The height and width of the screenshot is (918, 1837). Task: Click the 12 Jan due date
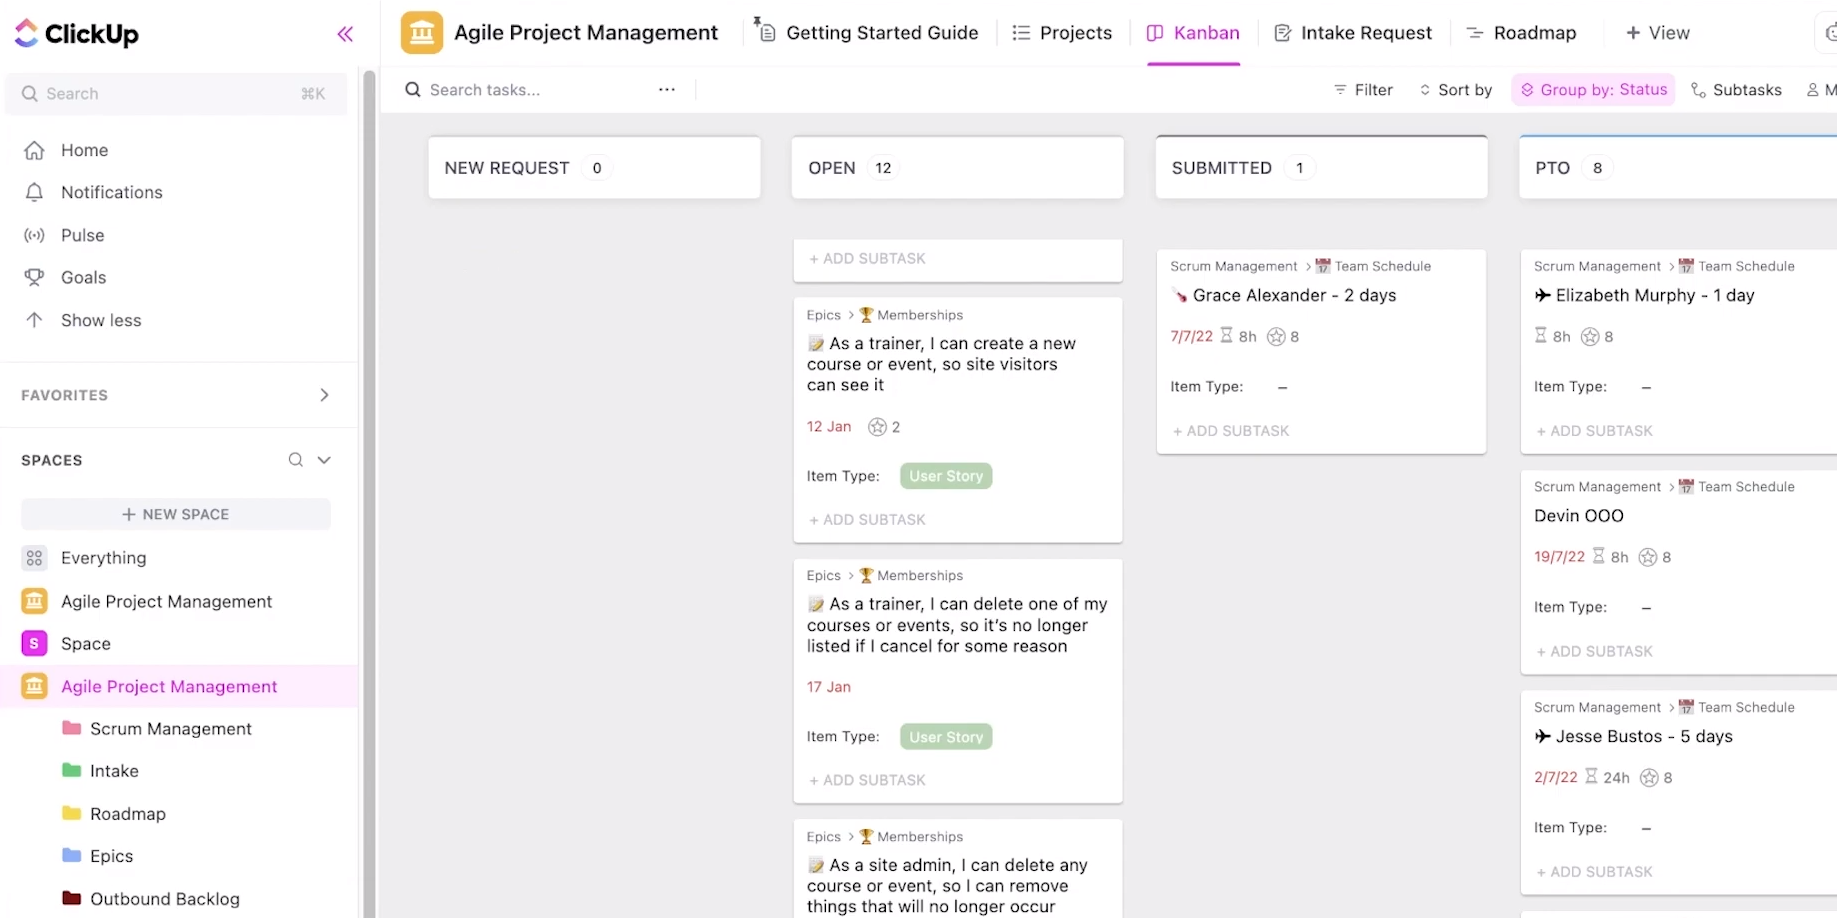tap(829, 427)
